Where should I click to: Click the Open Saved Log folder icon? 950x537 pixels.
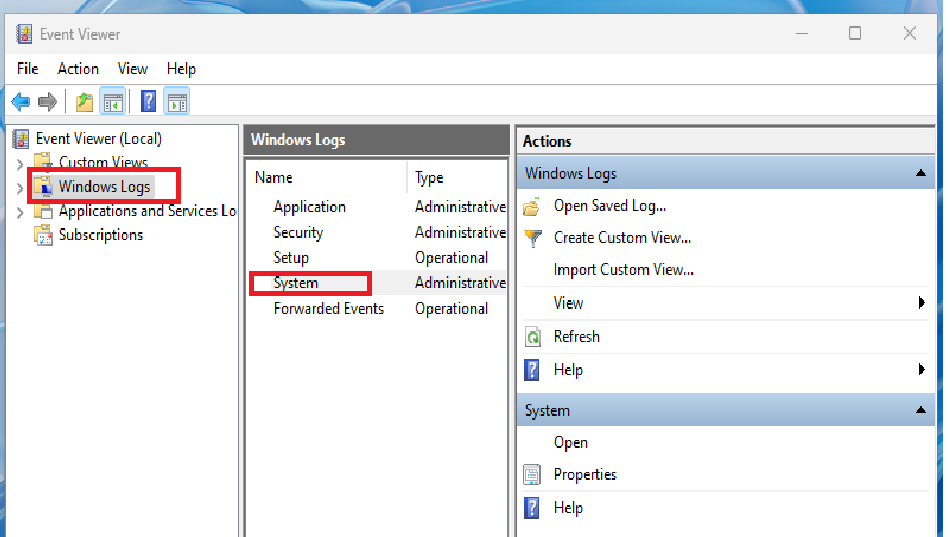[532, 207]
